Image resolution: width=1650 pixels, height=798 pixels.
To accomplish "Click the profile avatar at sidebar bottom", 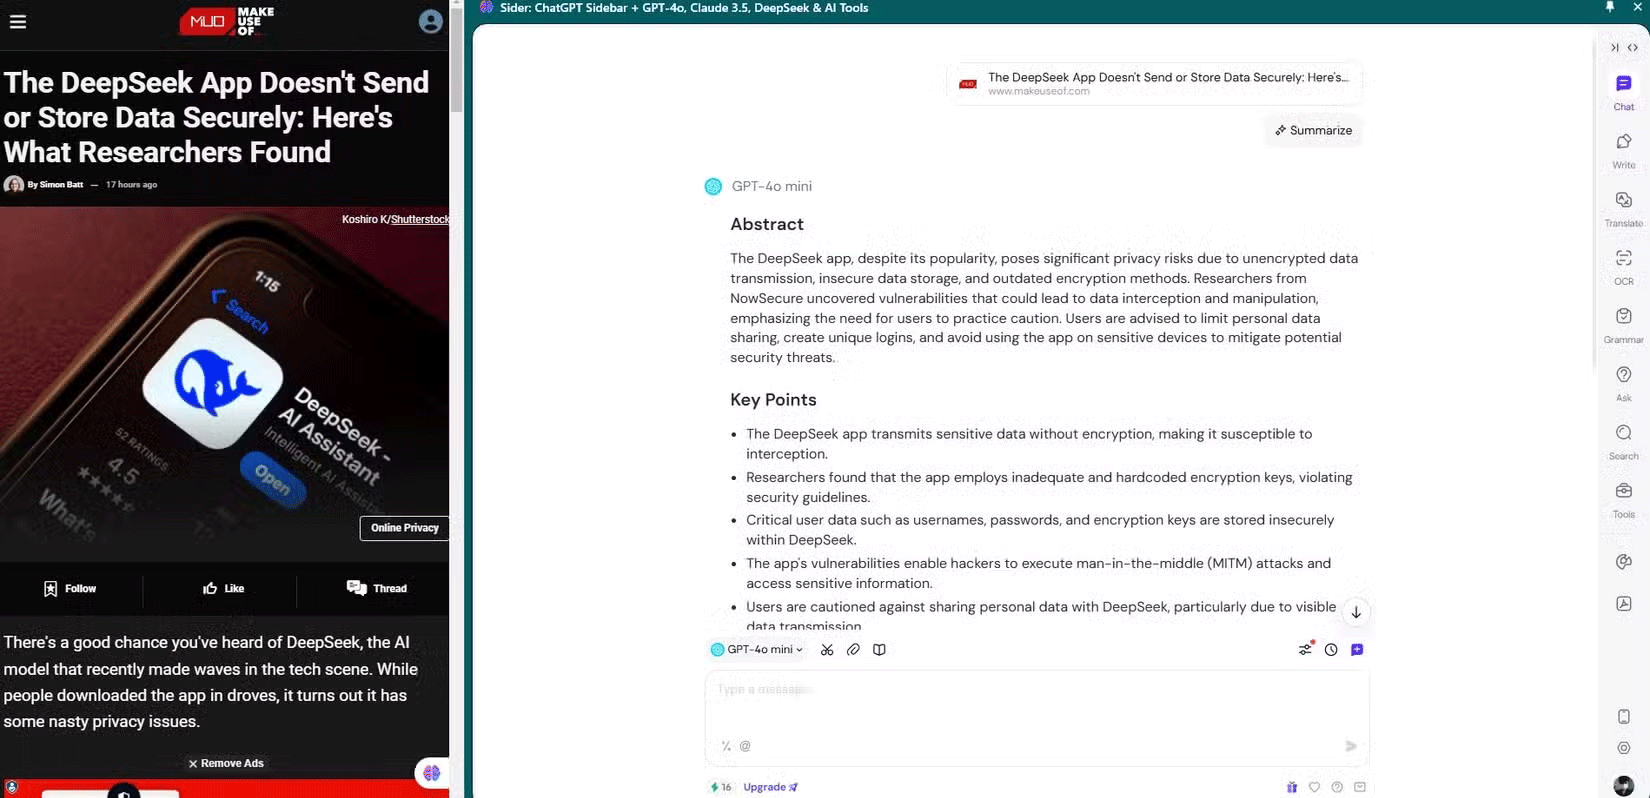I will (x=1623, y=786).
